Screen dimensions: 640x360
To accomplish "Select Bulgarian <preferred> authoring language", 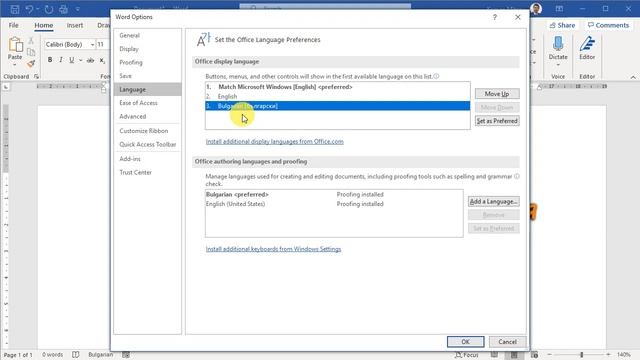I will [334, 195].
